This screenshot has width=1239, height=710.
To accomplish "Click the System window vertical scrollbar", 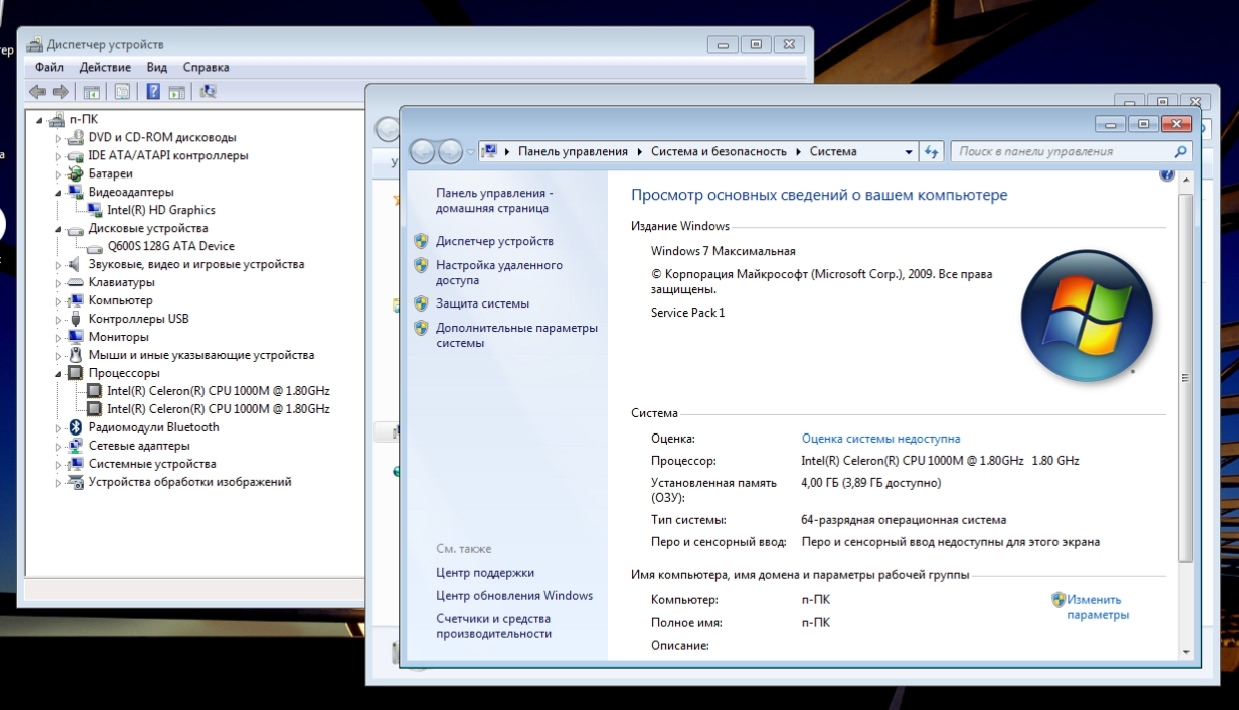I will [1185, 378].
